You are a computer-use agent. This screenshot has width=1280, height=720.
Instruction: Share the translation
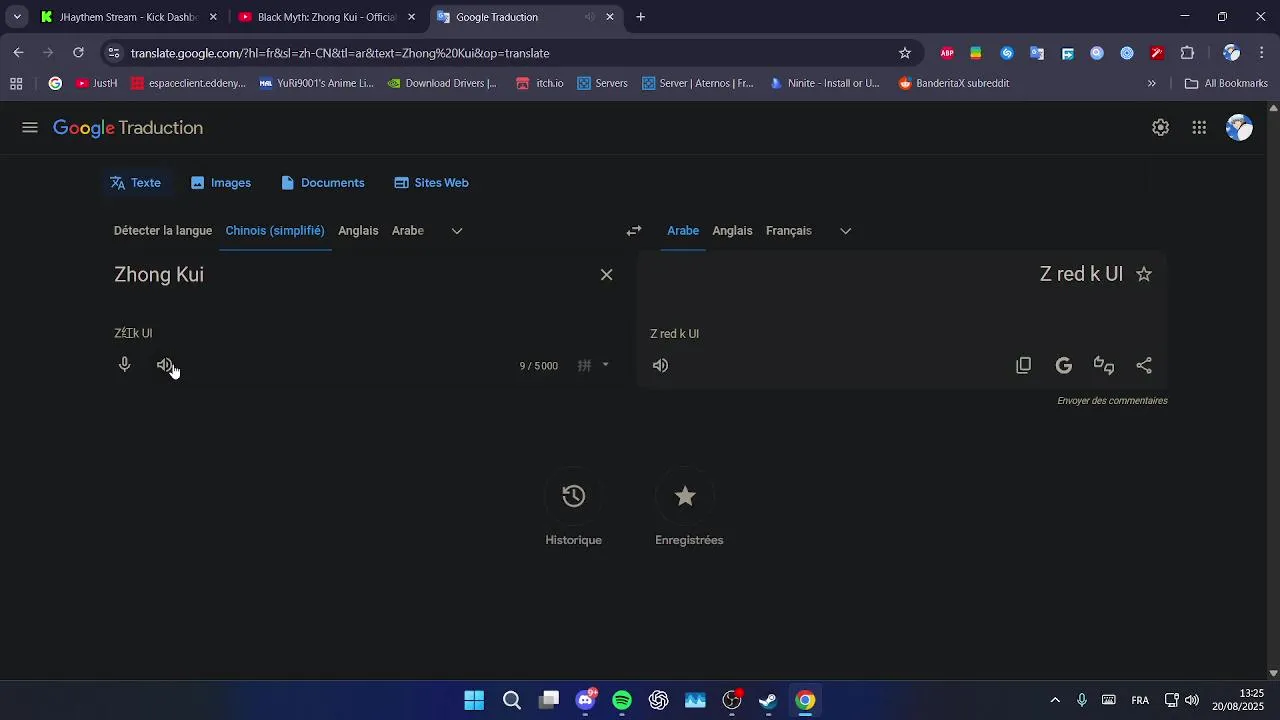coord(1144,366)
